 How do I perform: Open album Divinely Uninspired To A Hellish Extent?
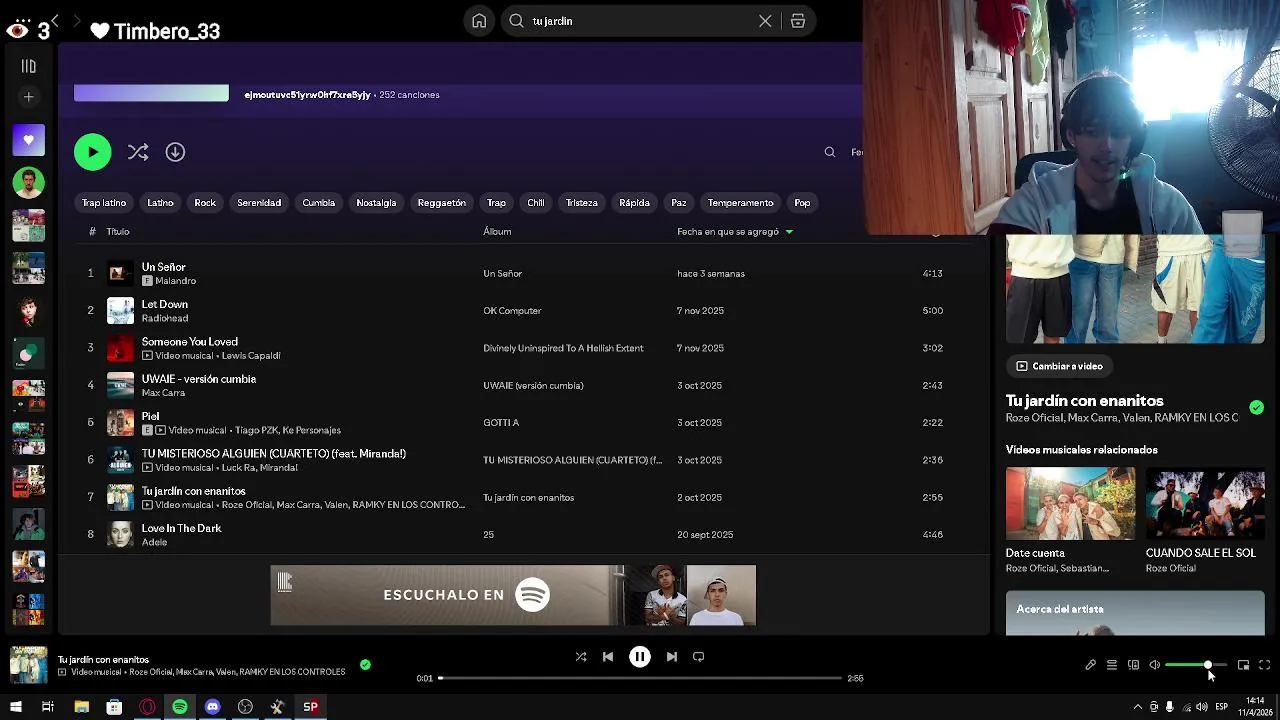563,348
